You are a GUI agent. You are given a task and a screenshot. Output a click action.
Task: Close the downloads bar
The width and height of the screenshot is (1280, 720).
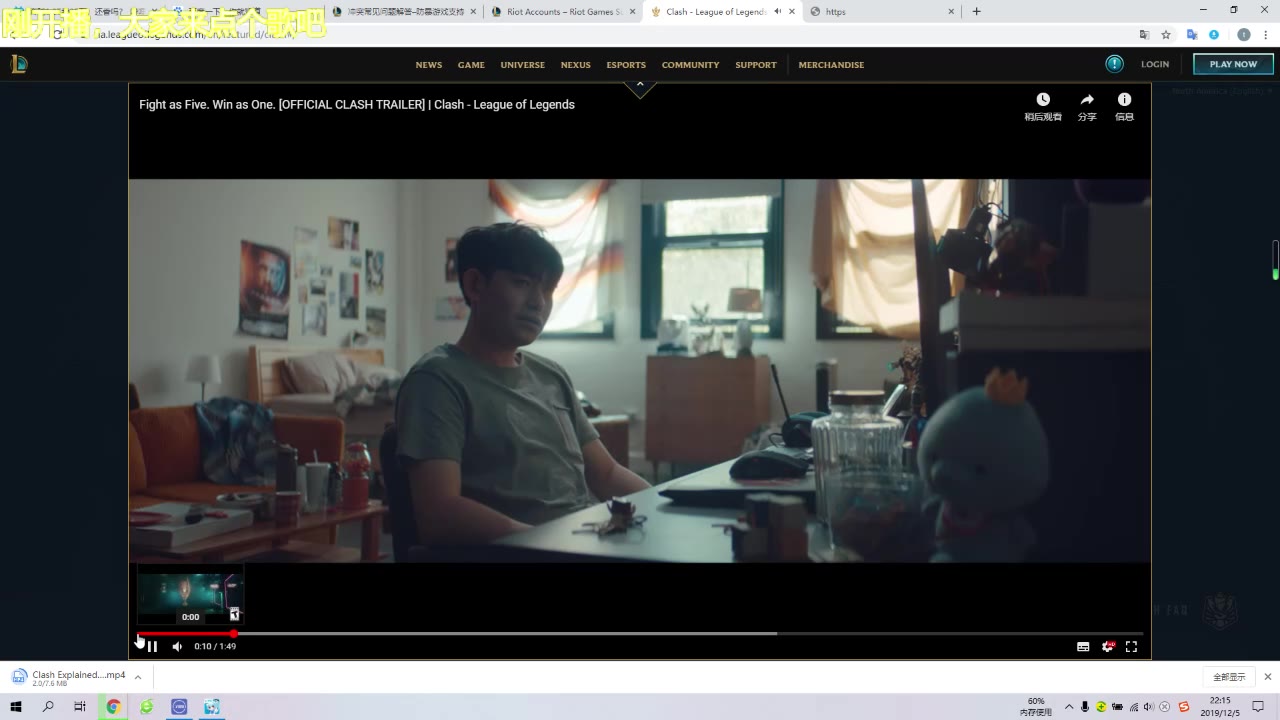click(1268, 677)
